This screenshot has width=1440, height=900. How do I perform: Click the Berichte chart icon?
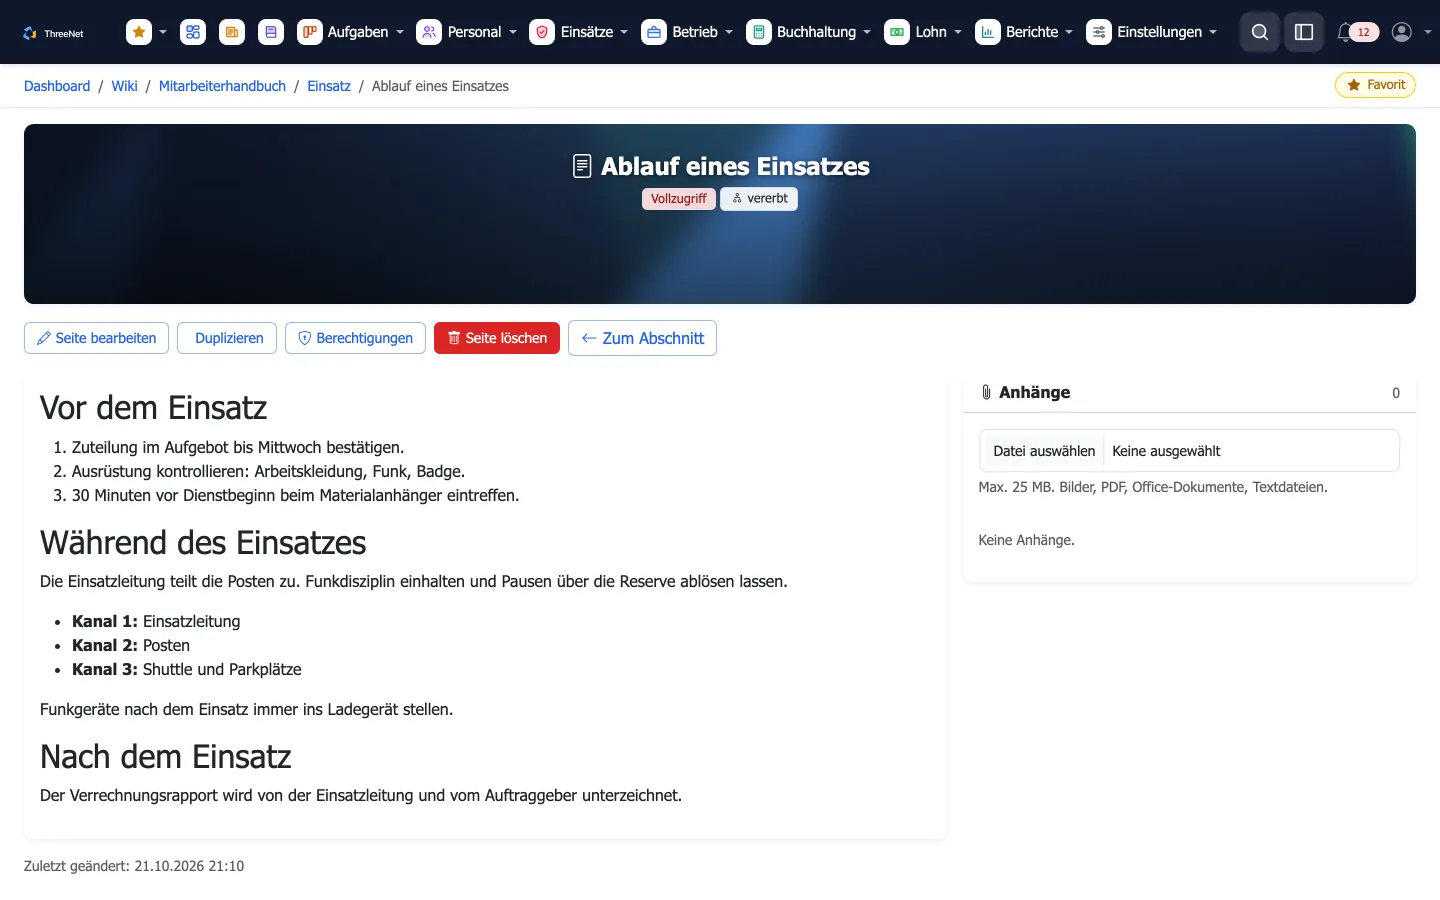click(x=988, y=32)
